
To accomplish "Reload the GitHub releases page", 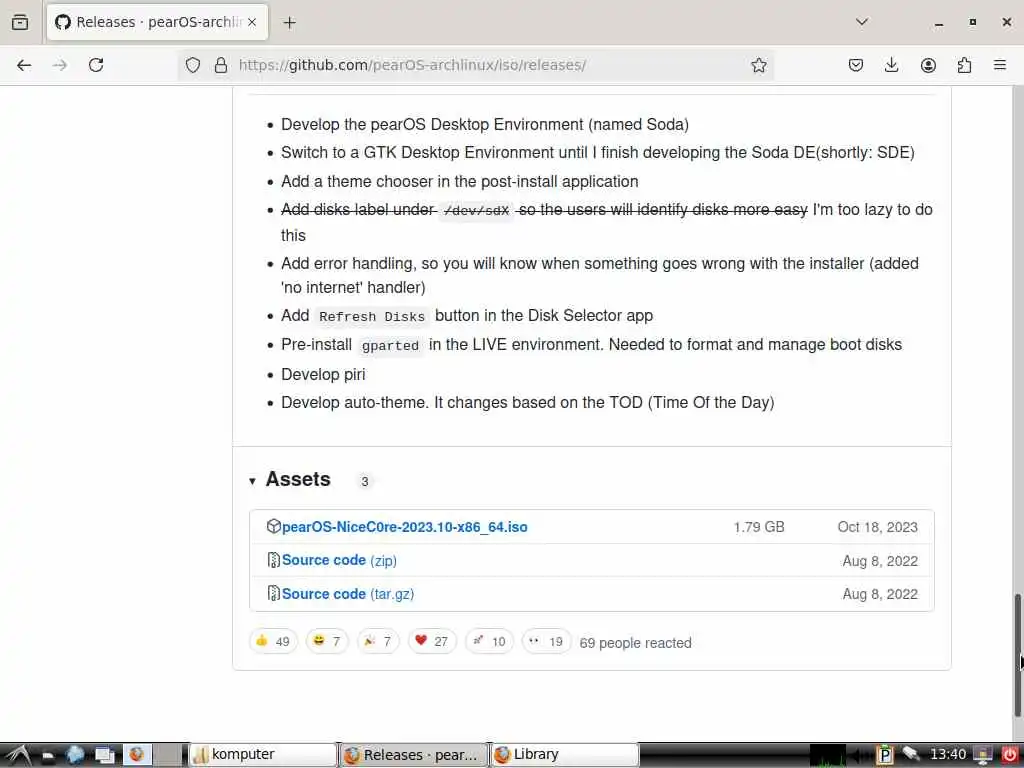I will (x=96, y=65).
